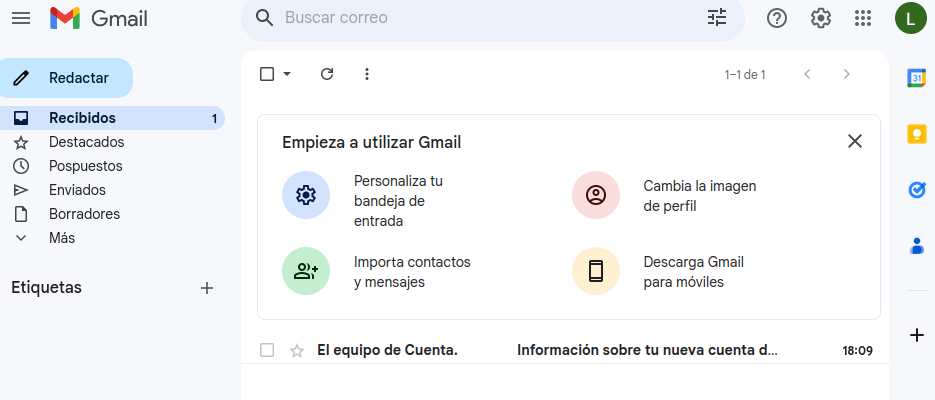Expand the Más section in sidebar
935x400 pixels.
[61, 238]
